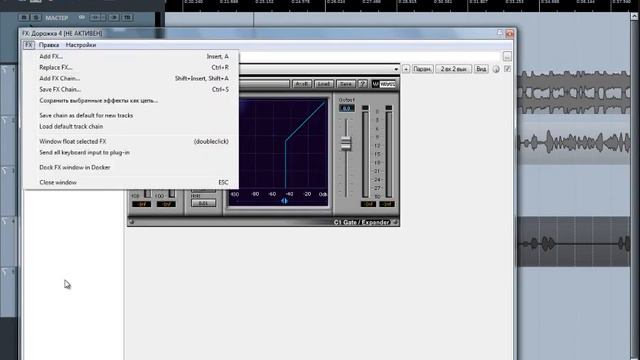Click the icon left of C1 Gate / Expander bar
This screenshot has width=640, height=360.
click(132, 222)
